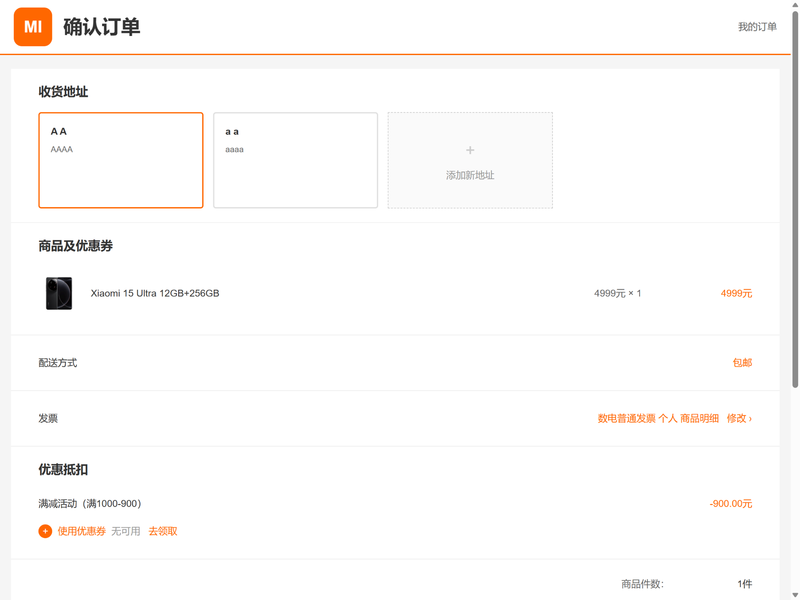Viewport: 800px width, 600px height.
Task: Click the orange plus coupon icon
Action: pyautogui.click(x=45, y=531)
